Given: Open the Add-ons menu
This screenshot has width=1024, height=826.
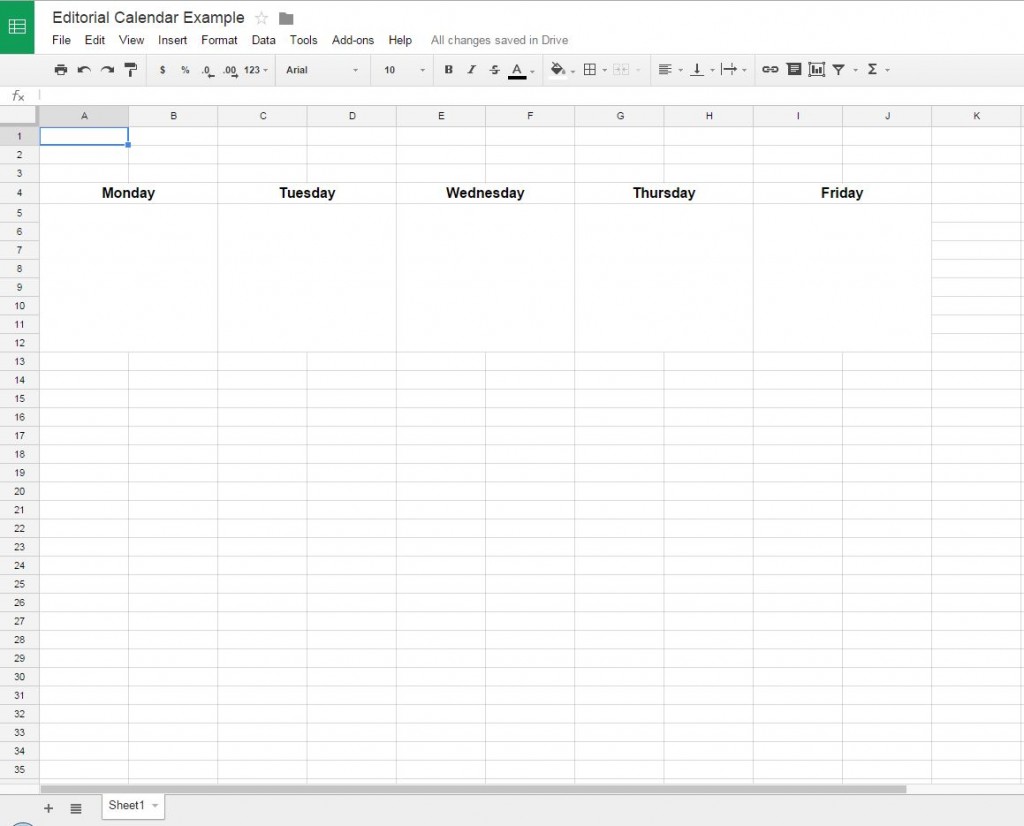Looking at the screenshot, I should pyautogui.click(x=353, y=40).
